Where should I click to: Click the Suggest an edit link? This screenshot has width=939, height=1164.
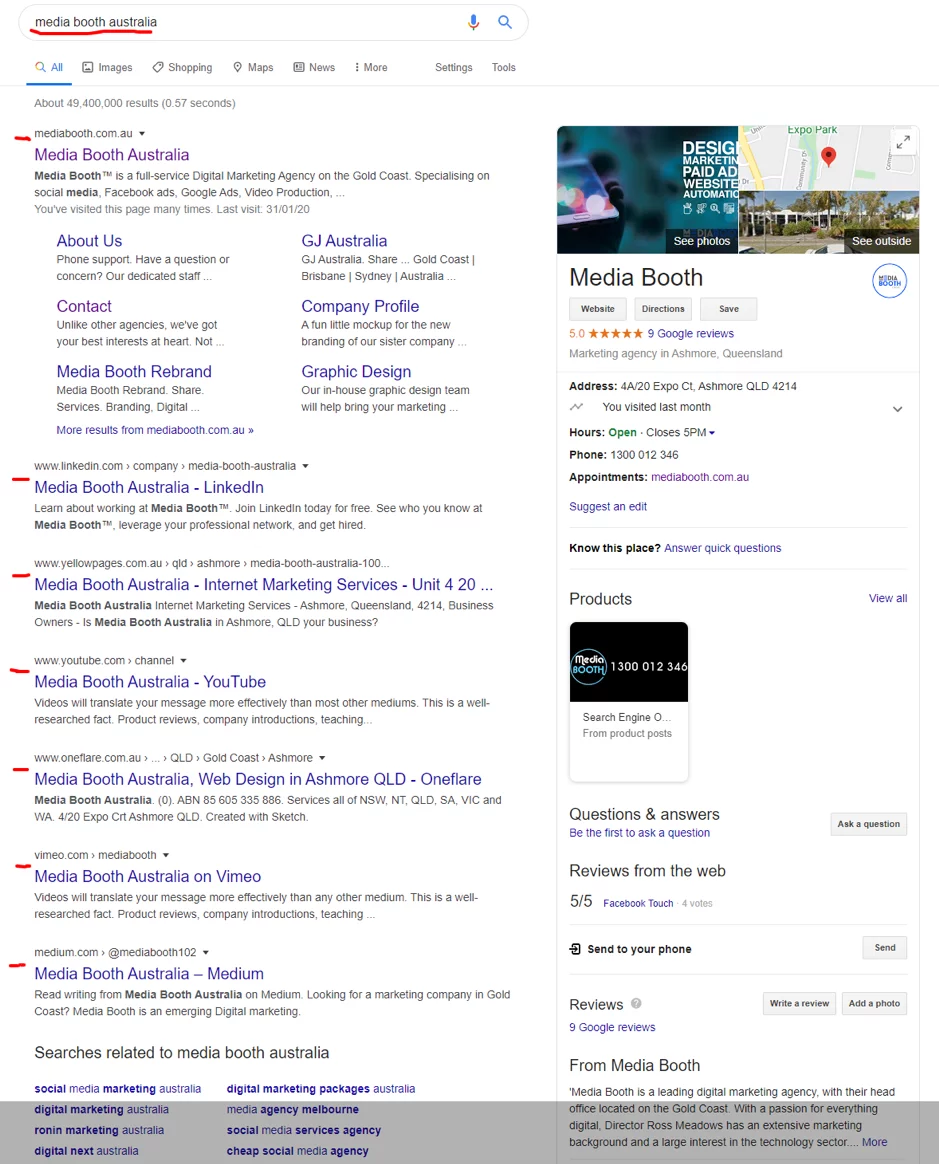(x=608, y=506)
